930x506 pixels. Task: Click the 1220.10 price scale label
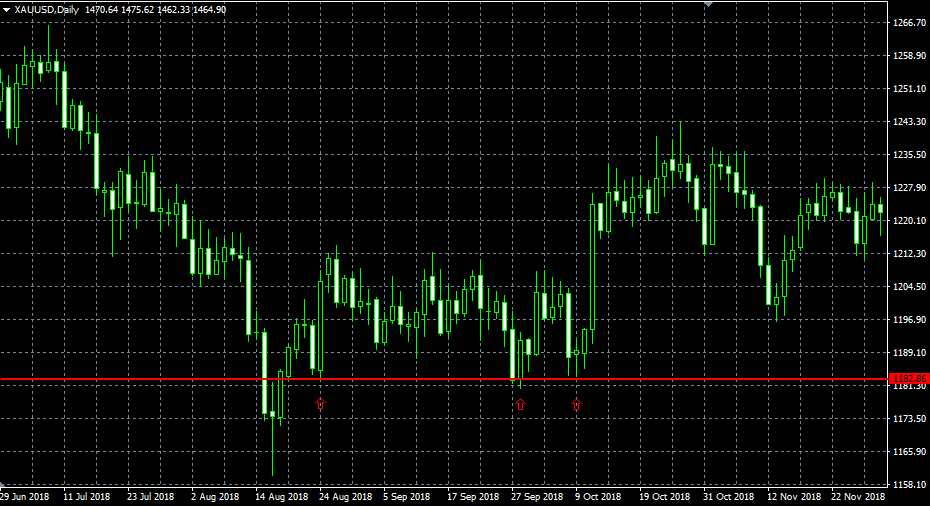pyautogui.click(x=909, y=221)
